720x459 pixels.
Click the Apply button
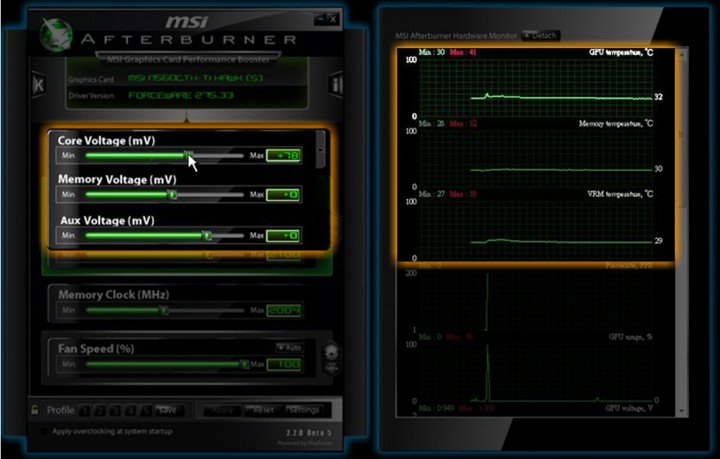[222, 410]
